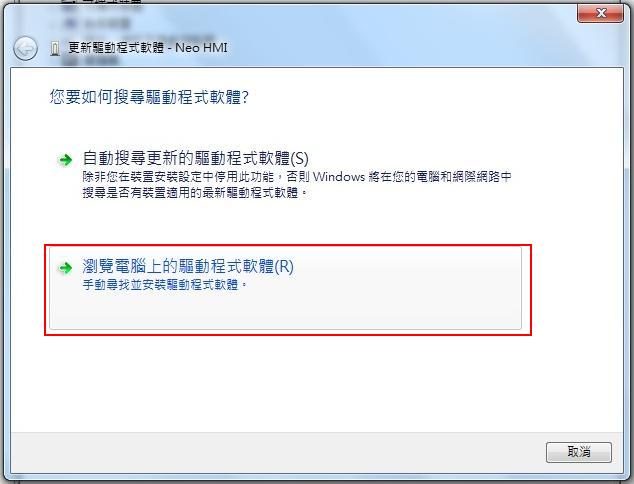
Task: Click the empty title bar area left of X
Action: [404, 24]
